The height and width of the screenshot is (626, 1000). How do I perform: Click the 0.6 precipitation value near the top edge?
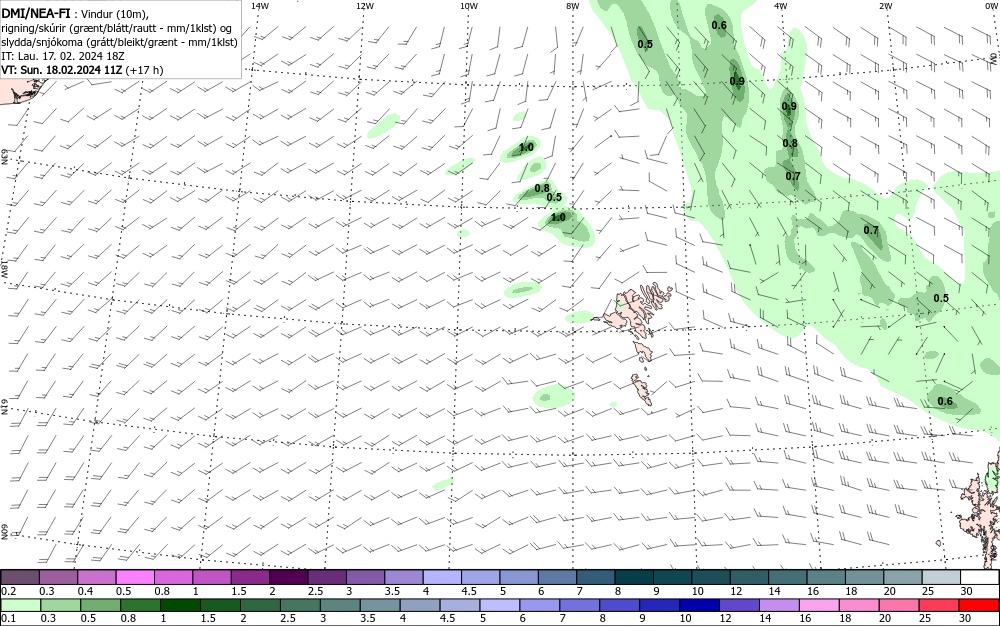point(719,25)
